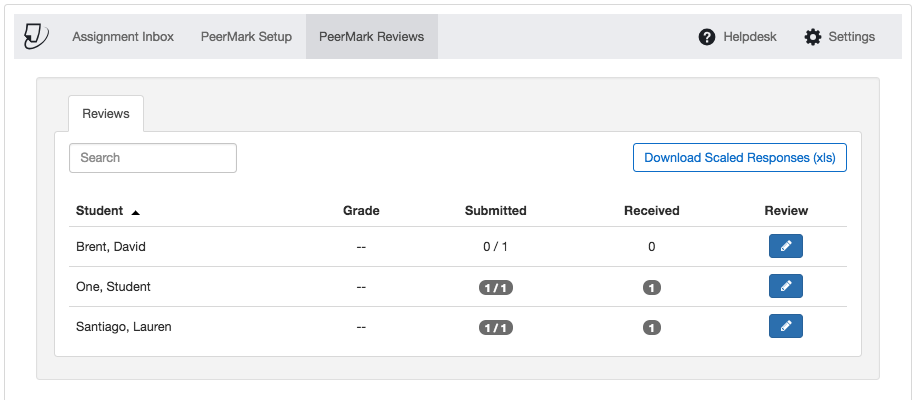Screen dimensions: 914x400
Task: Click submitted 1/1 badge for Santiago, Lauren
Action: 495,328
